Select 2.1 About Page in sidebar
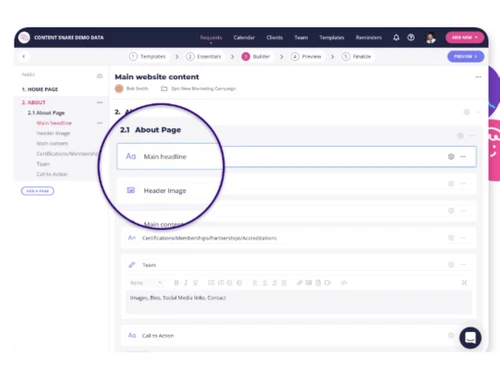This screenshot has width=500, height=375. [46, 113]
